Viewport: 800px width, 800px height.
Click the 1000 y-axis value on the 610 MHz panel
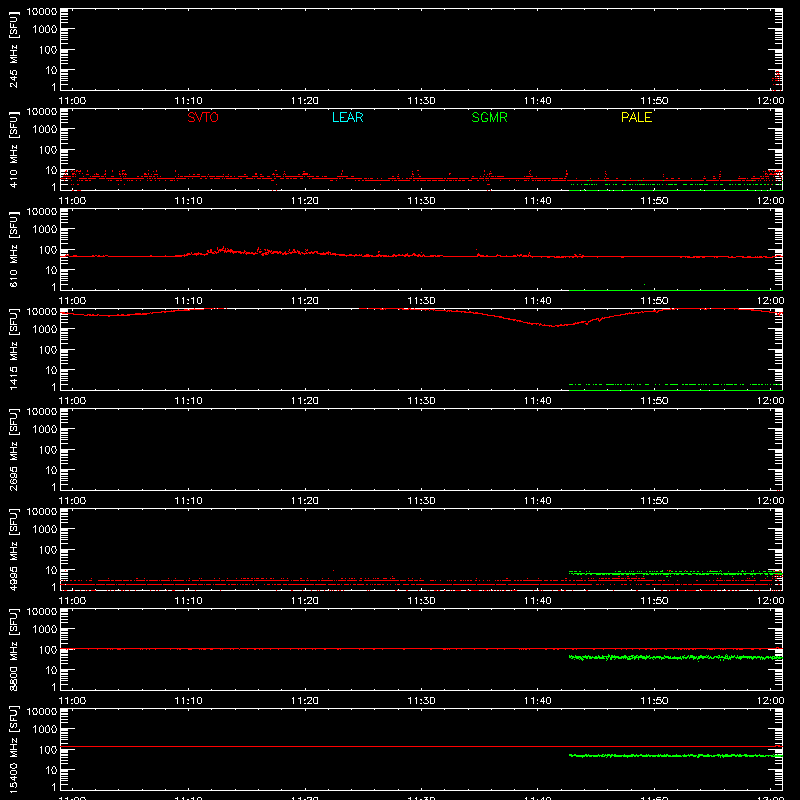pos(45,230)
